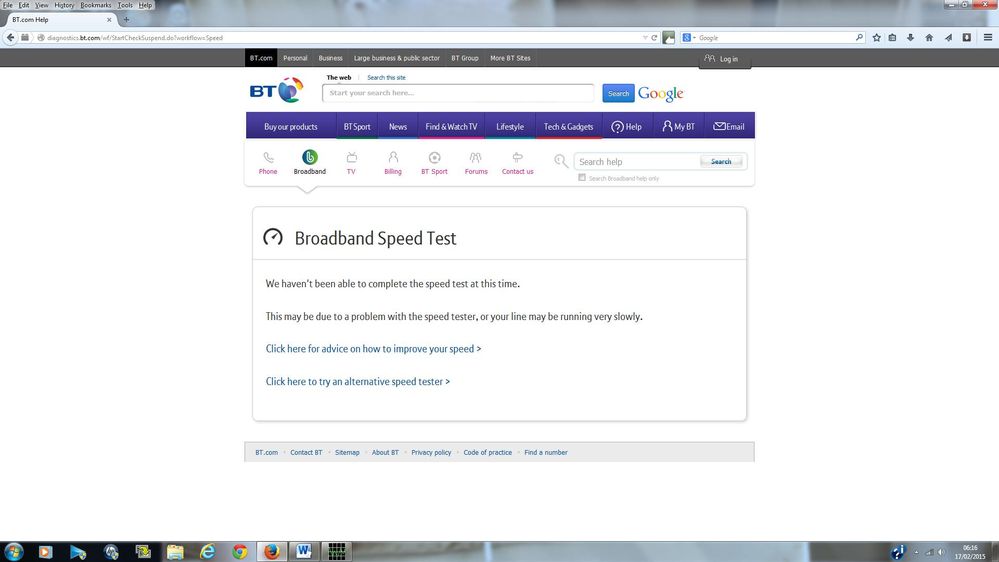The width and height of the screenshot is (999, 562).
Task: Select the Broadband help icon
Action: click(x=310, y=162)
